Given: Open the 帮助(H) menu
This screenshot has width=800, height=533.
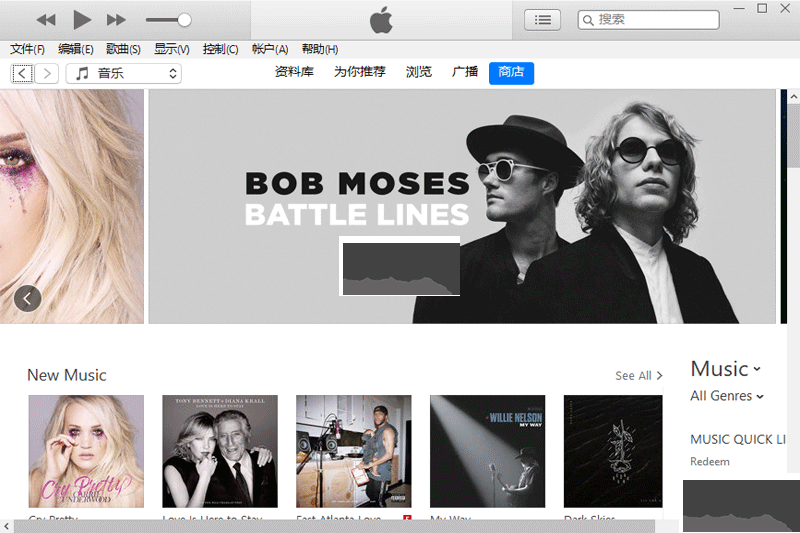Looking at the screenshot, I should [x=319, y=49].
